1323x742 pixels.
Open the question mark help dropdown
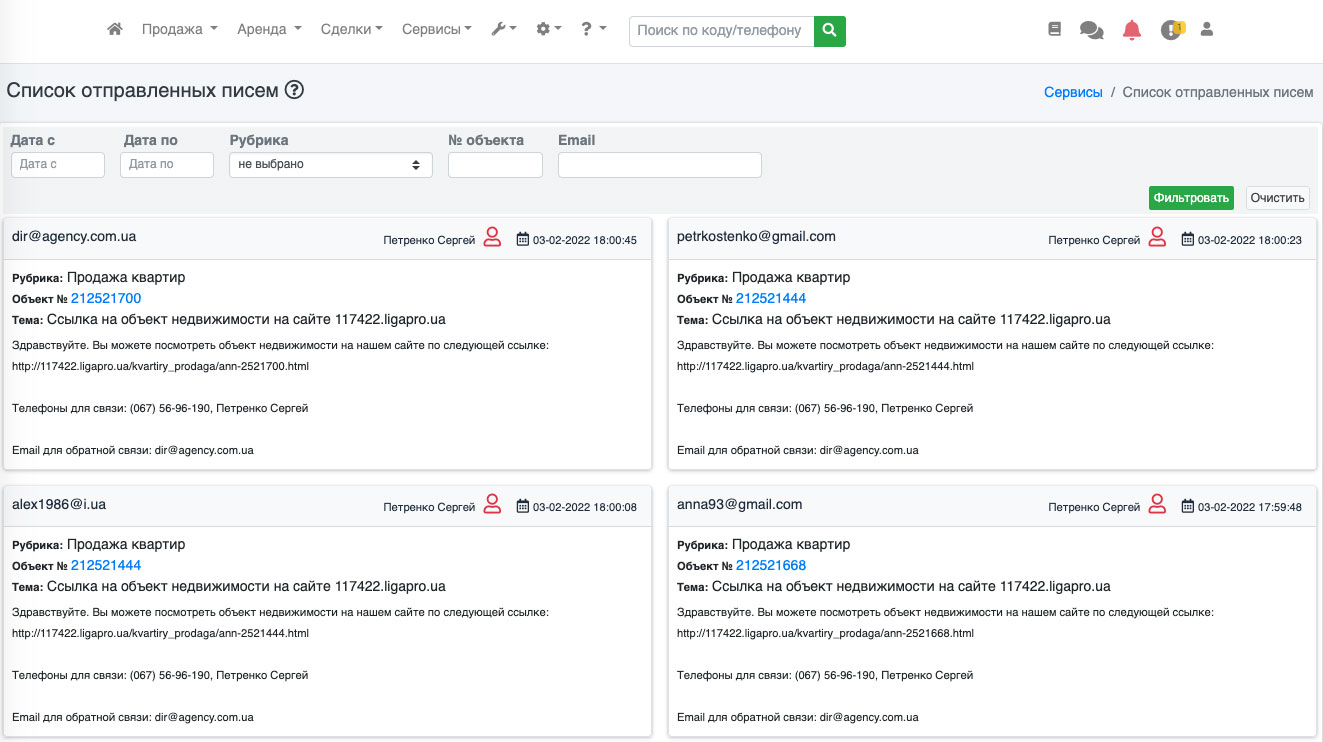(594, 30)
